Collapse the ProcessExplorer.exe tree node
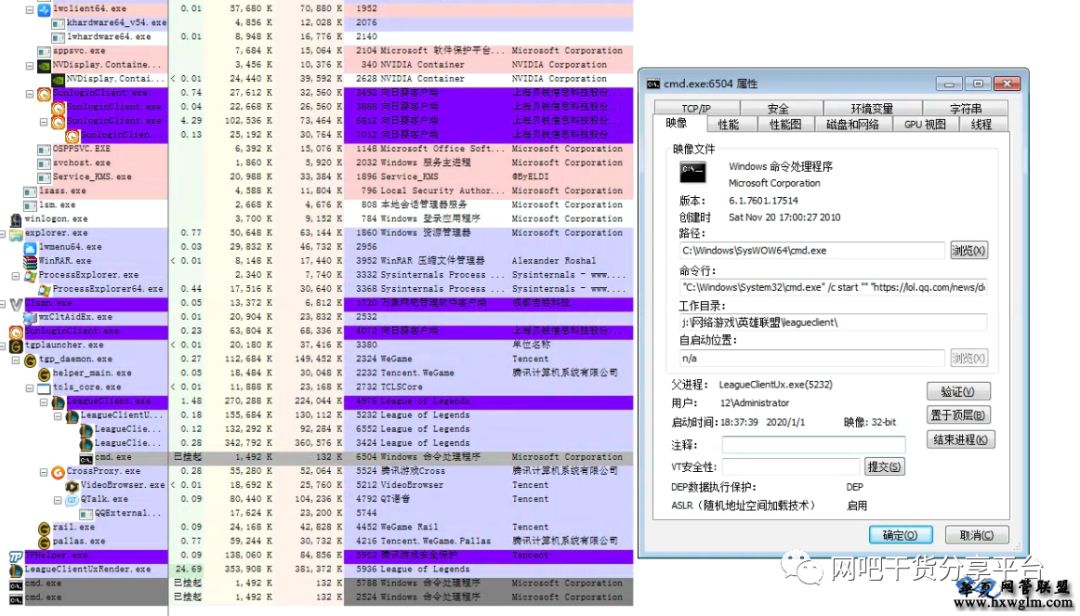This screenshot has height=616, width=1080. point(16,276)
